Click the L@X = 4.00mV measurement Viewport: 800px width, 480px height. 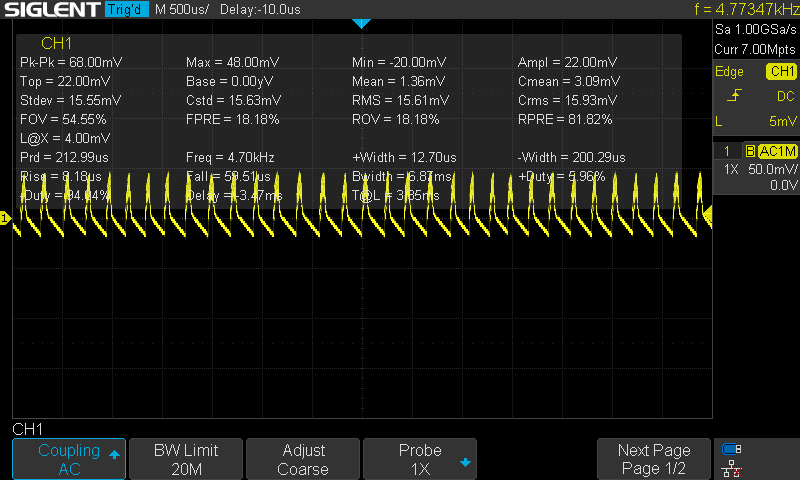pos(65,138)
